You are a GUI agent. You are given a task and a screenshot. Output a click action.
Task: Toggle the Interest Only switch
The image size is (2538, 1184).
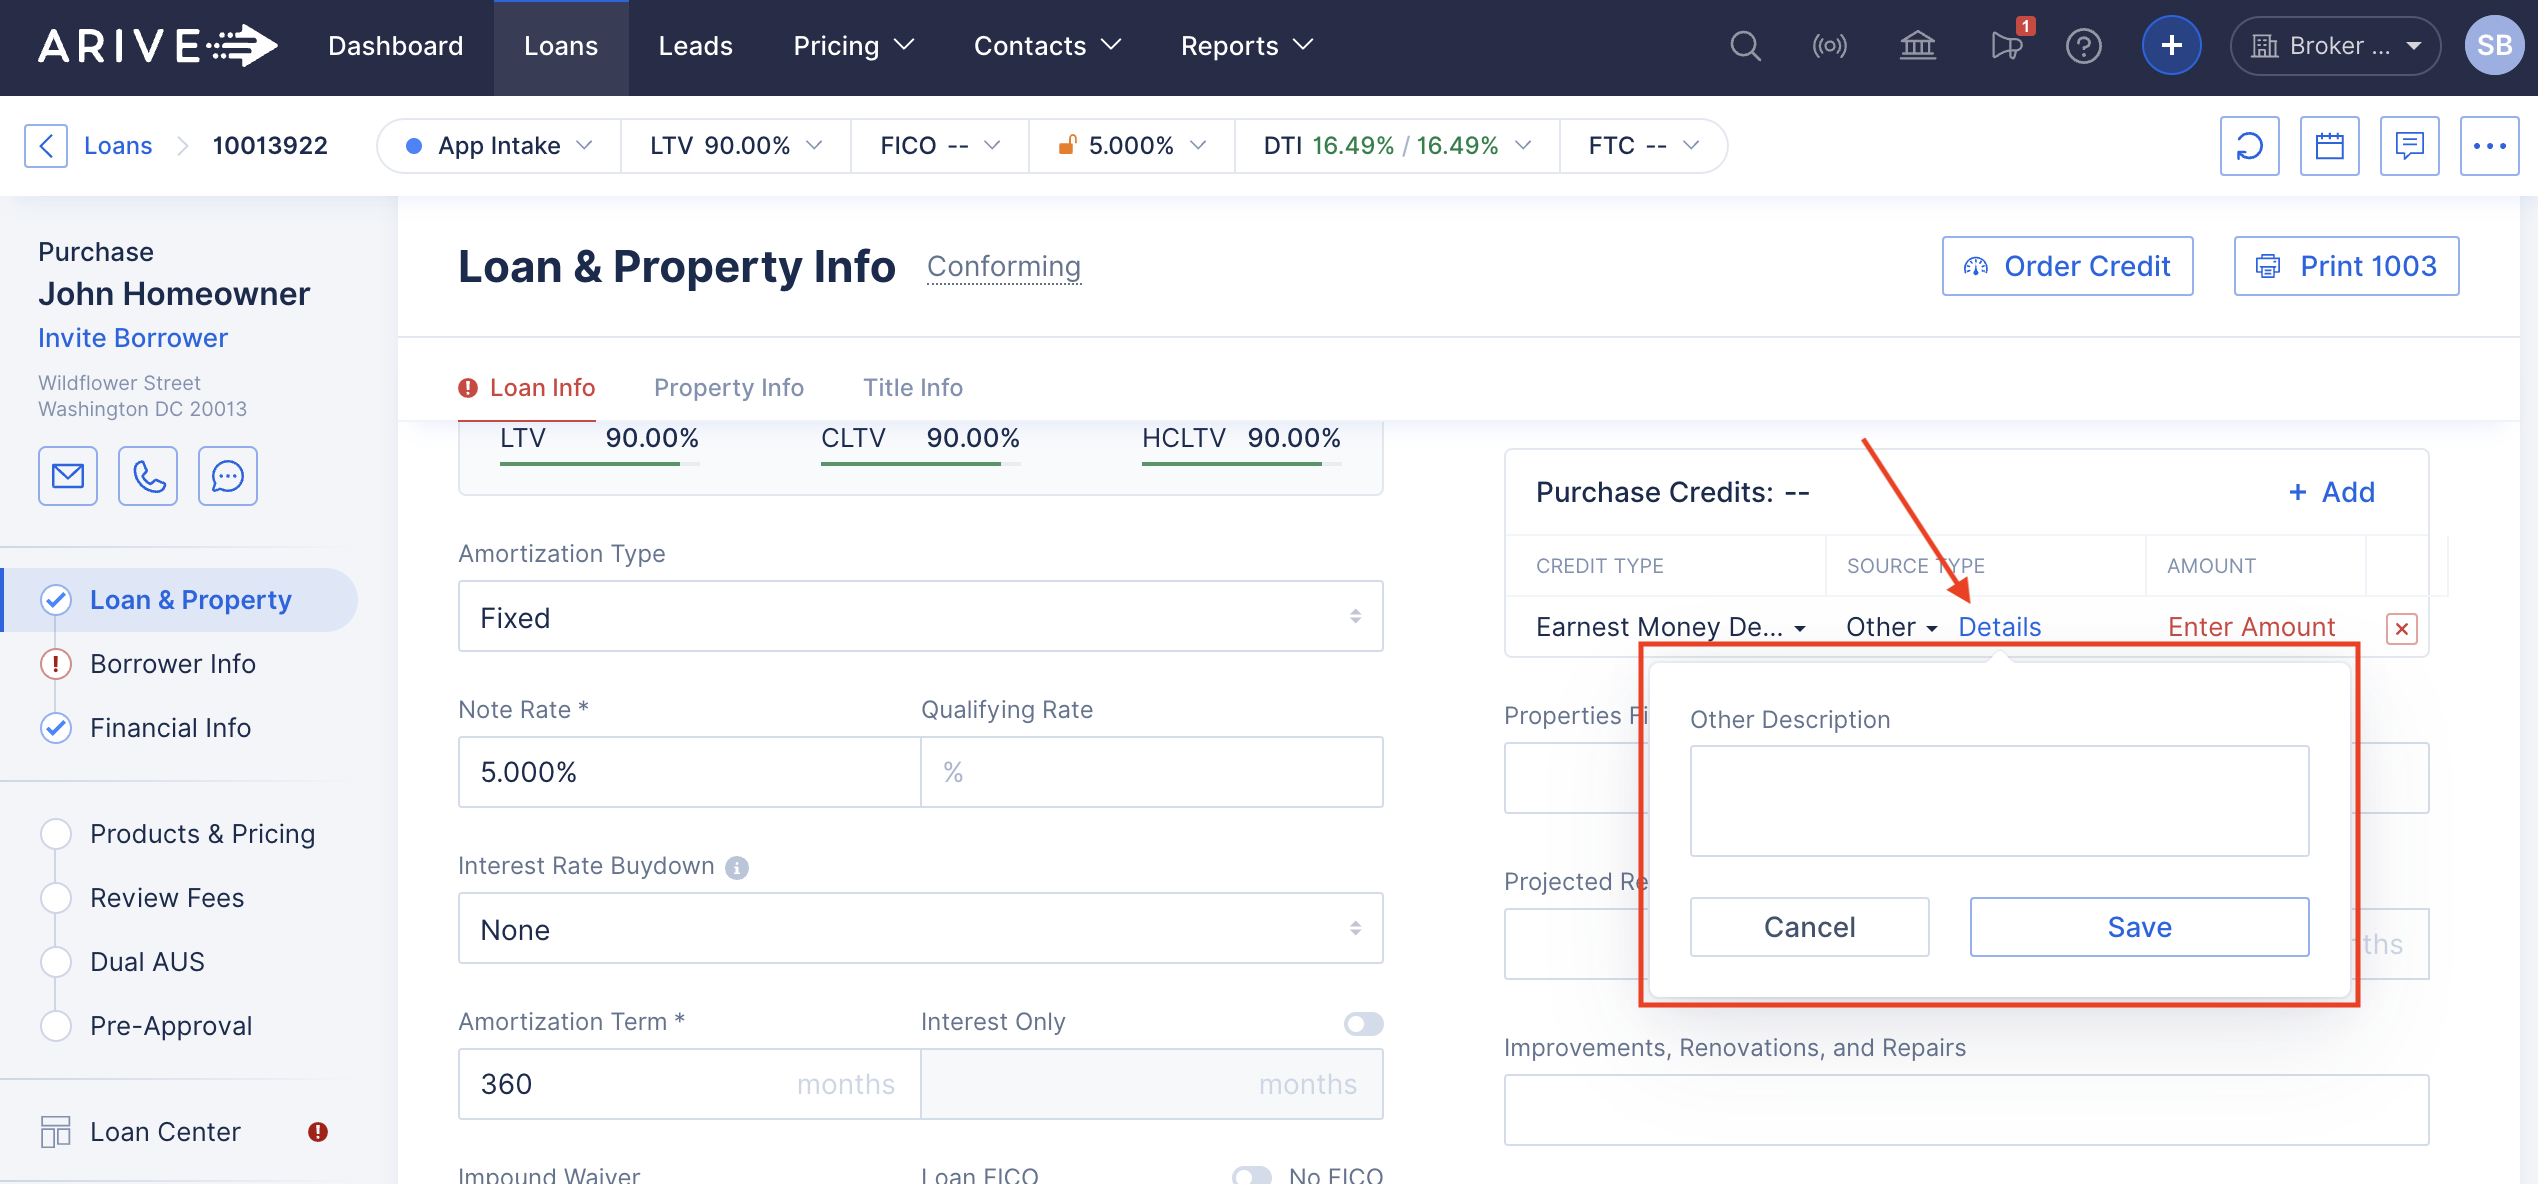1363,1023
